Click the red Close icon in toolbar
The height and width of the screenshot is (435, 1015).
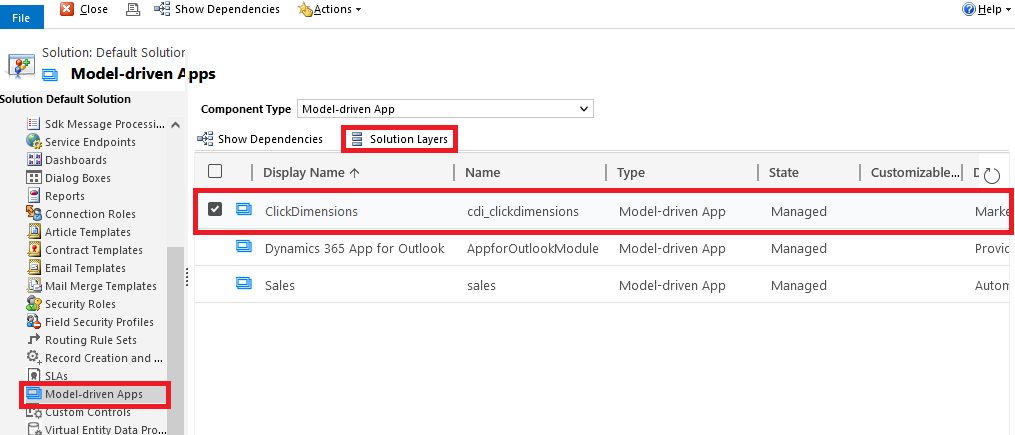[67, 9]
